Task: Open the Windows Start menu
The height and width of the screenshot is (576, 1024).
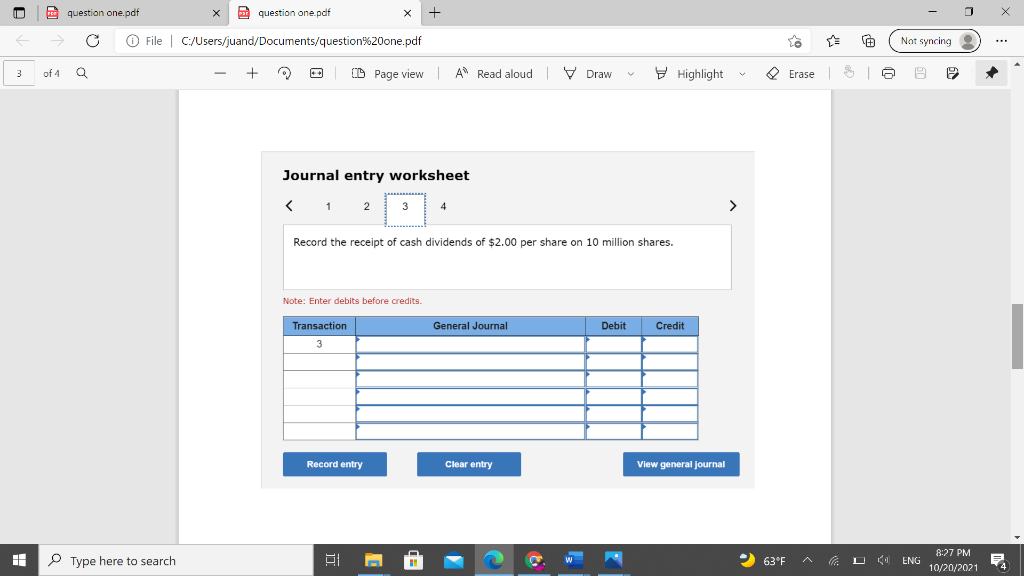Action: pos(19,560)
